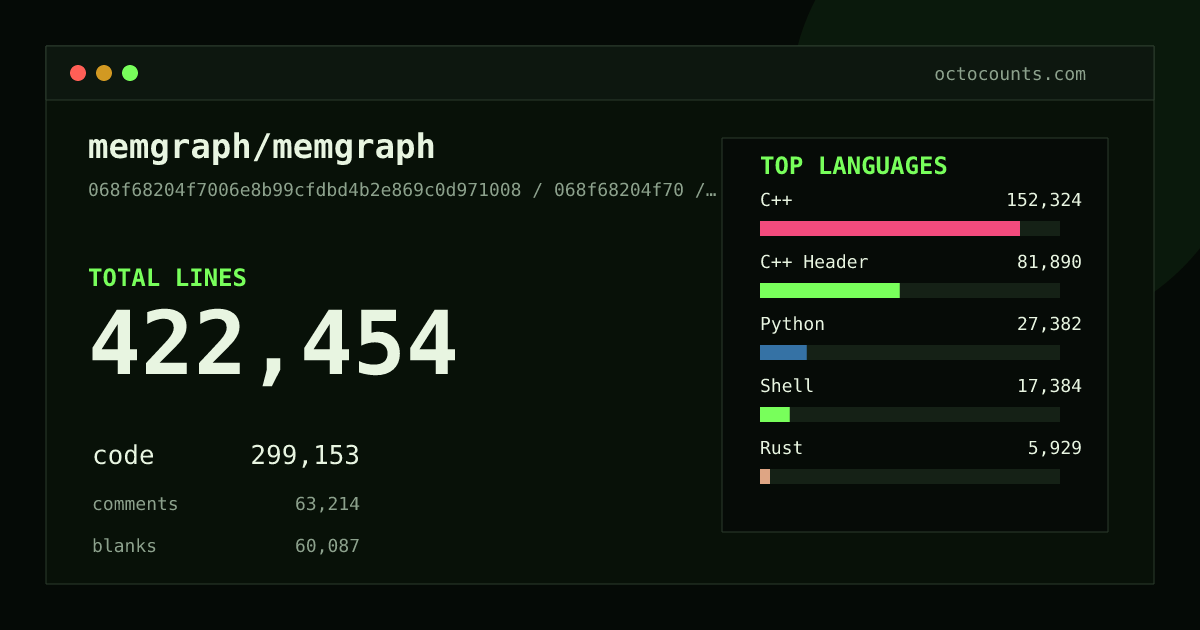This screenshot has height=630, width=1200.
Task: Click the C++ language label
Action: pyautogui.click(x=776, y=200)
